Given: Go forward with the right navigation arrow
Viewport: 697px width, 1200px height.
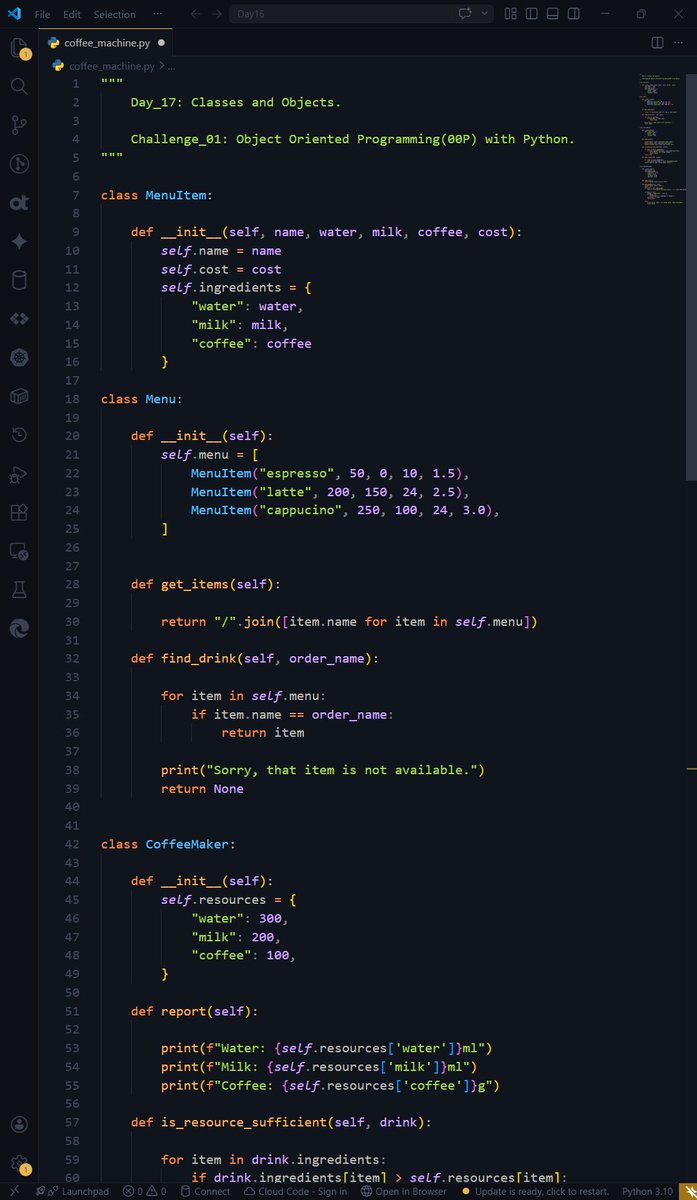Looking at the screenshot, I should tap(217, 14).
